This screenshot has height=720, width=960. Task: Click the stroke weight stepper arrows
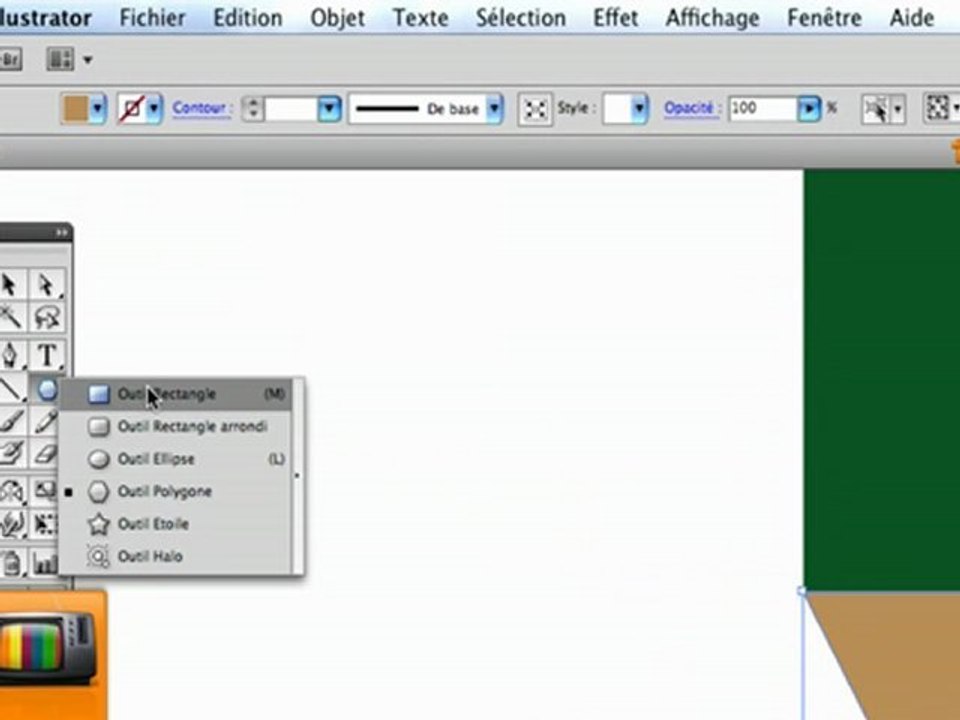pyautogui.click(x=253, y=109)
